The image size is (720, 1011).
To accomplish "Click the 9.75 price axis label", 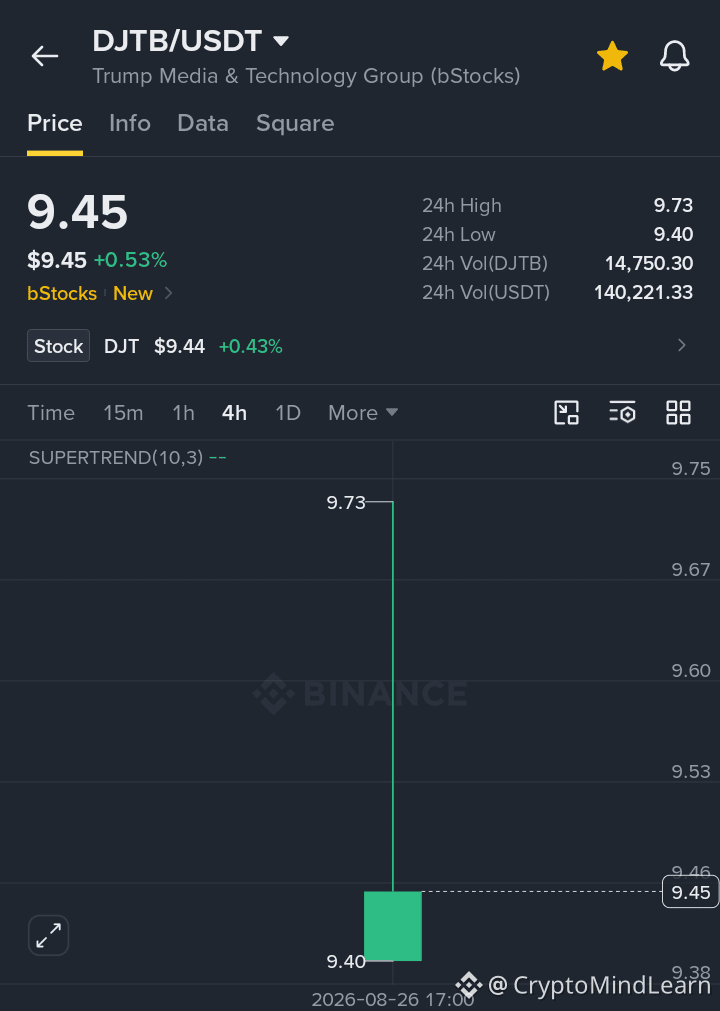I will [690, 468].
